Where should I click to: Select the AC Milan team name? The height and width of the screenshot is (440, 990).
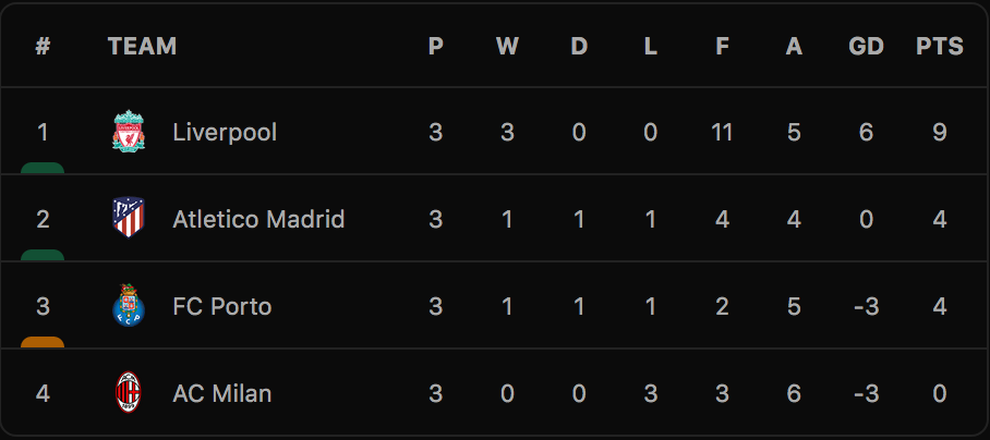tap(222, 394)
